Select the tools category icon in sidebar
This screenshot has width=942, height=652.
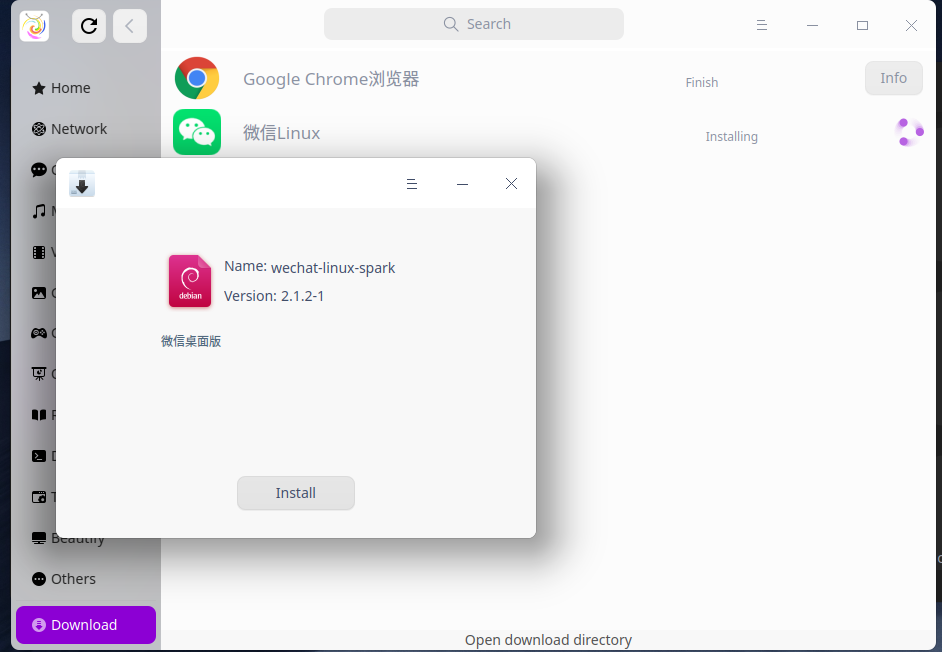pos(39,497)
